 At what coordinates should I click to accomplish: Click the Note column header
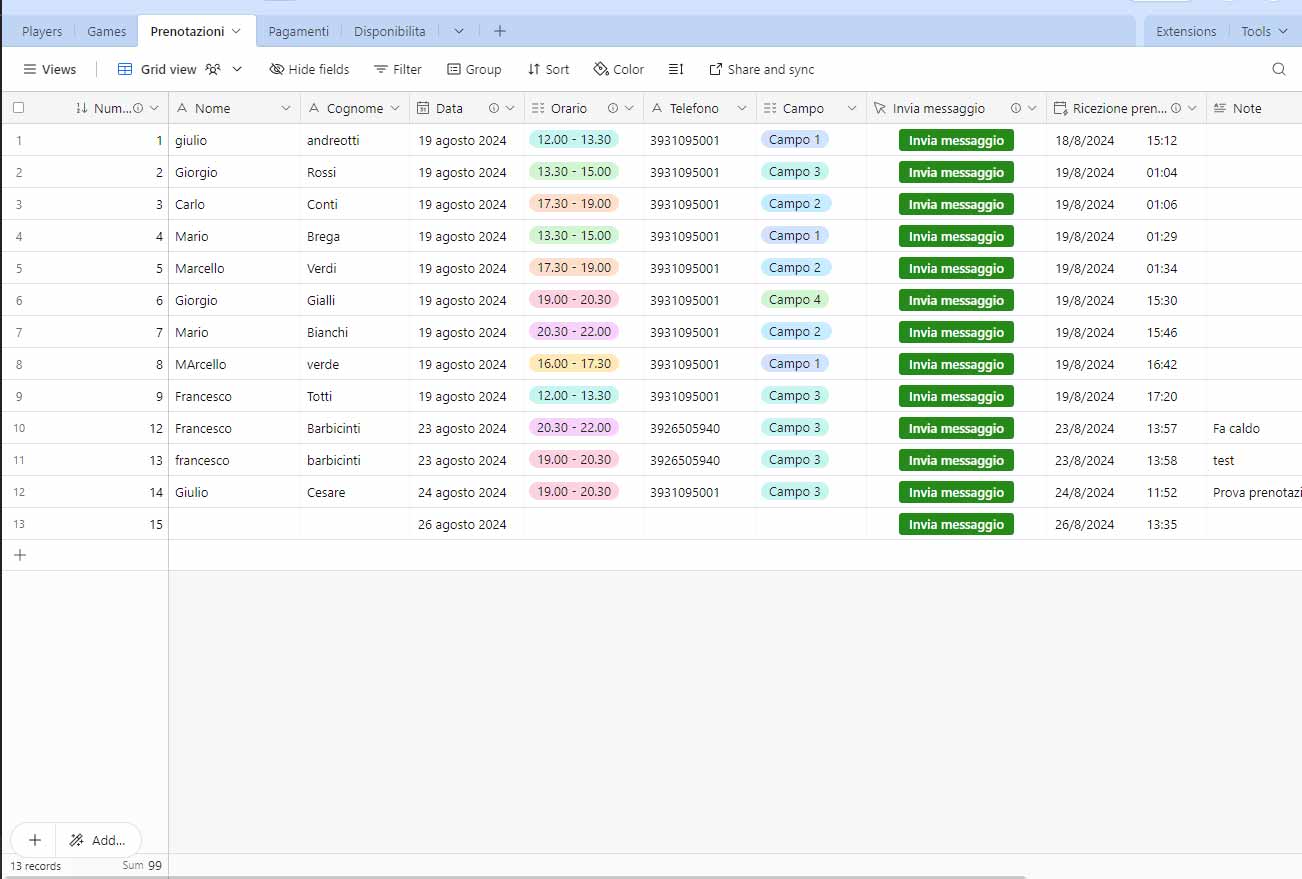[x=1254, y=108]
